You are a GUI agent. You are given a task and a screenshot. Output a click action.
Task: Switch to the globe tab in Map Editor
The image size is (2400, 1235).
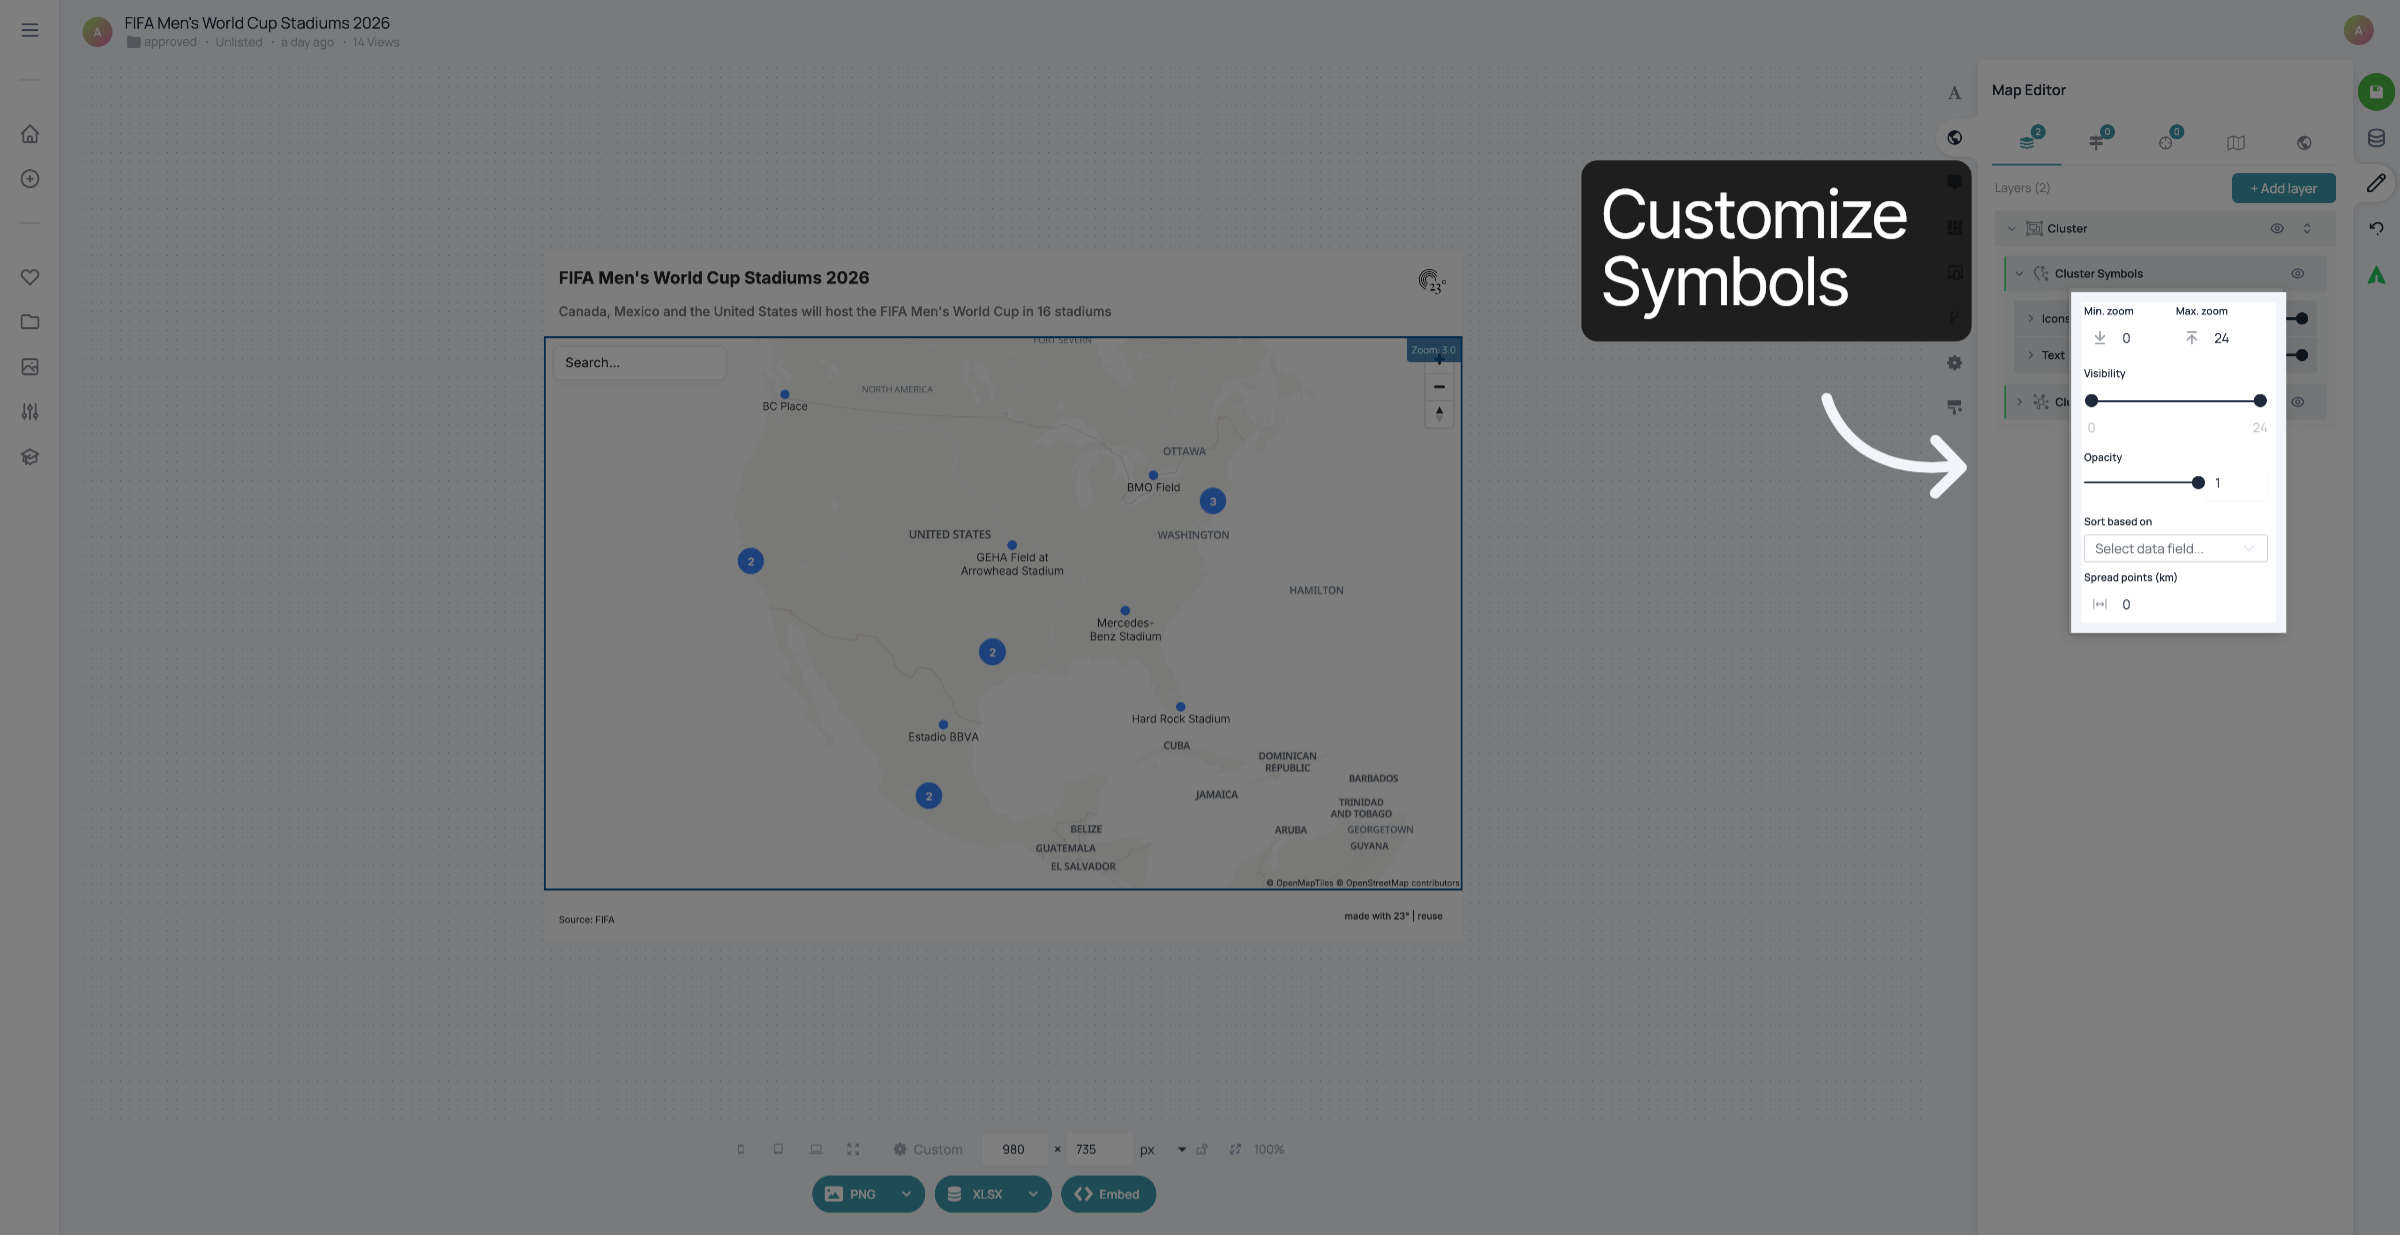(2304, 143)
